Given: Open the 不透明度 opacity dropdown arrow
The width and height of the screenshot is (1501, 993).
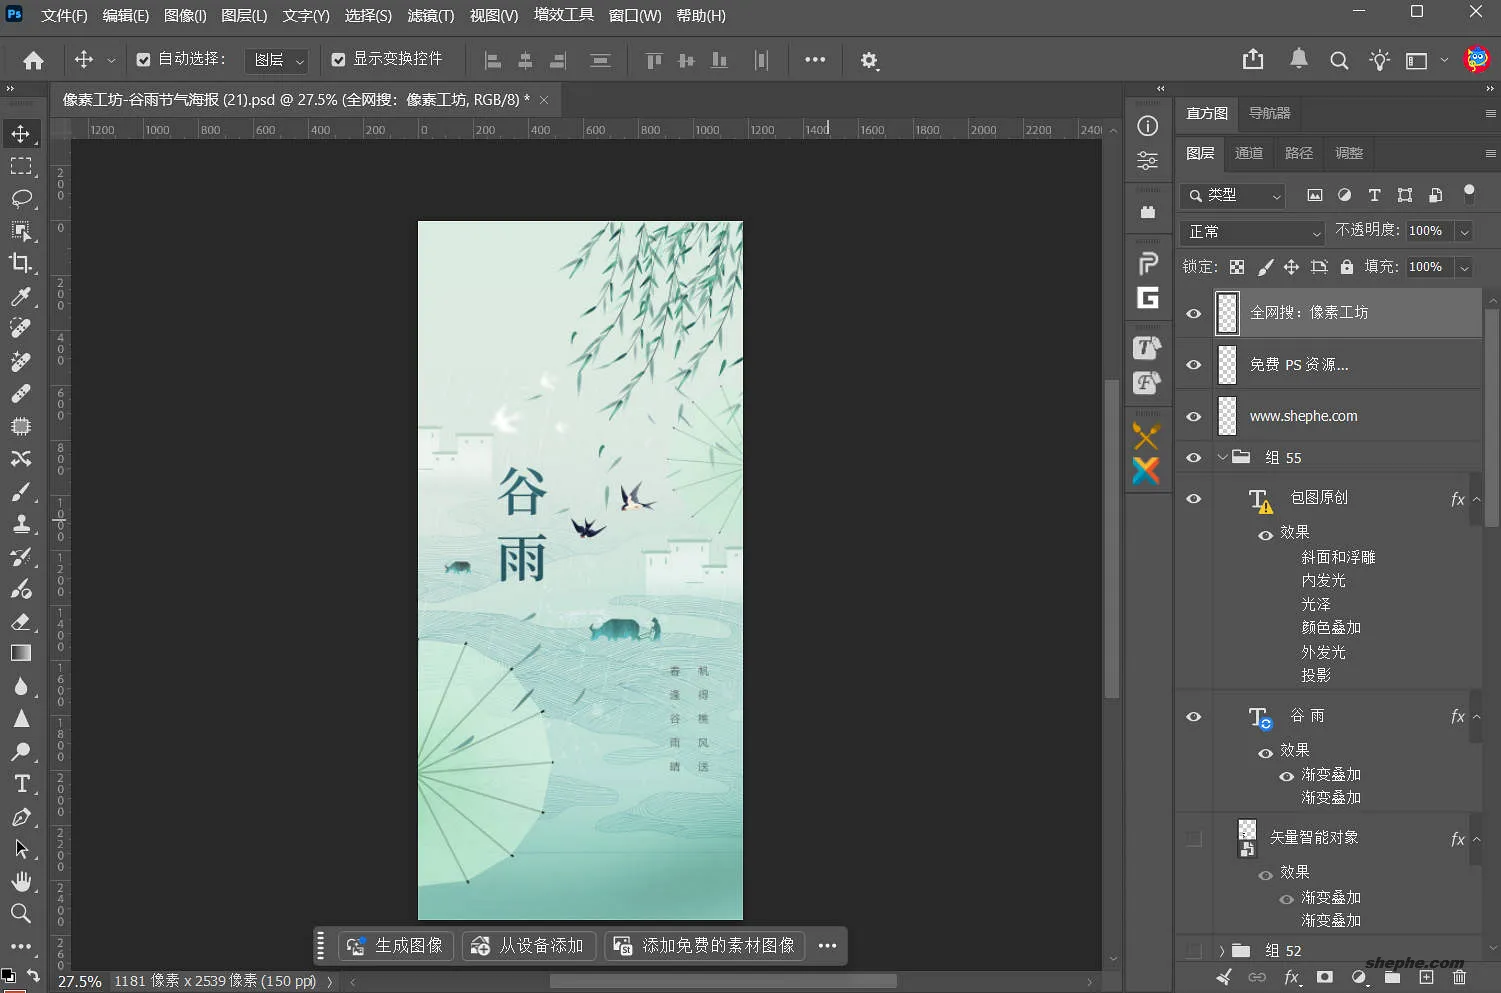Looking at the screenshot, I should 1464,232.
